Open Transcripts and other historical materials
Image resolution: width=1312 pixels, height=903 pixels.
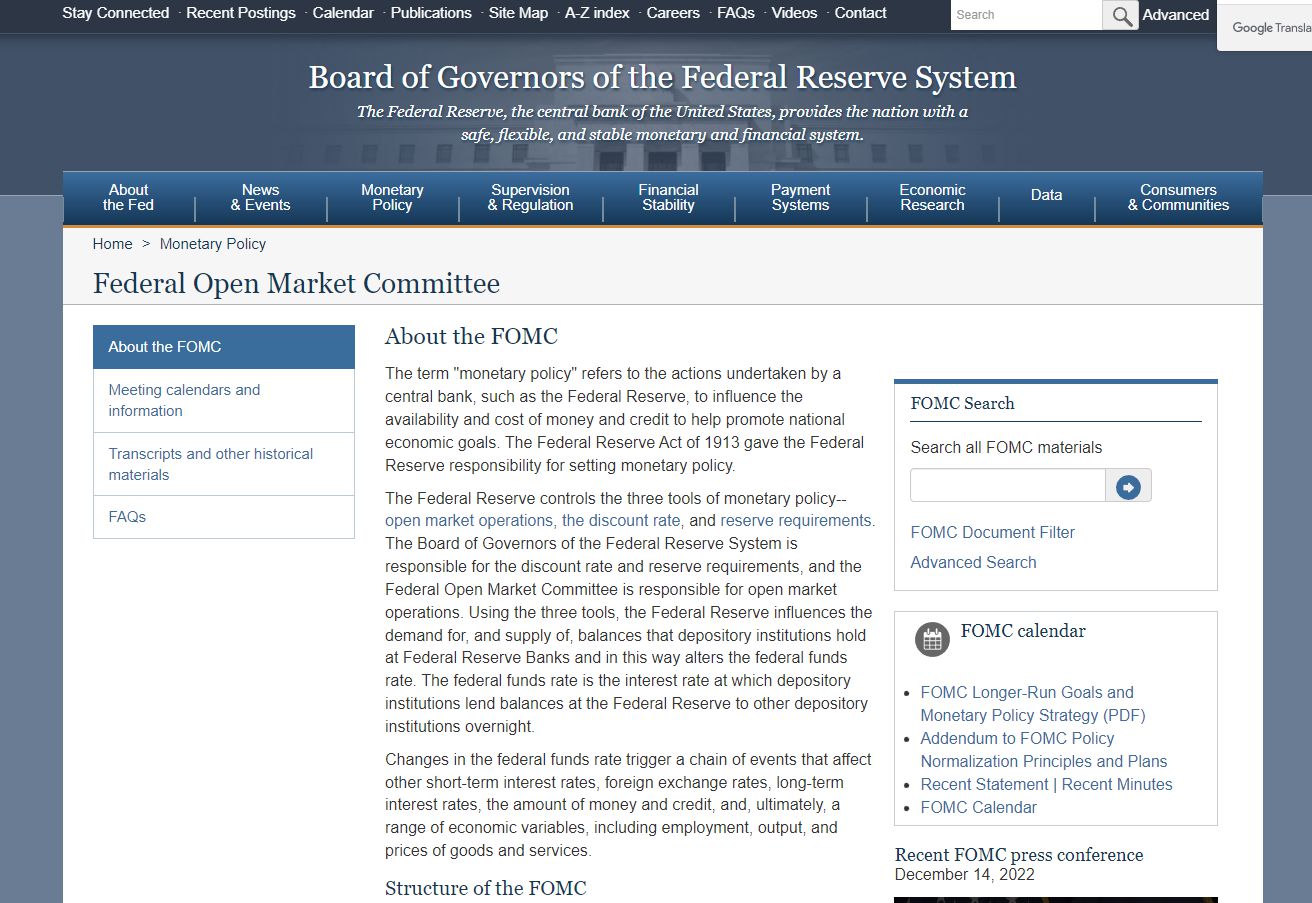click(x=224, y=464)
